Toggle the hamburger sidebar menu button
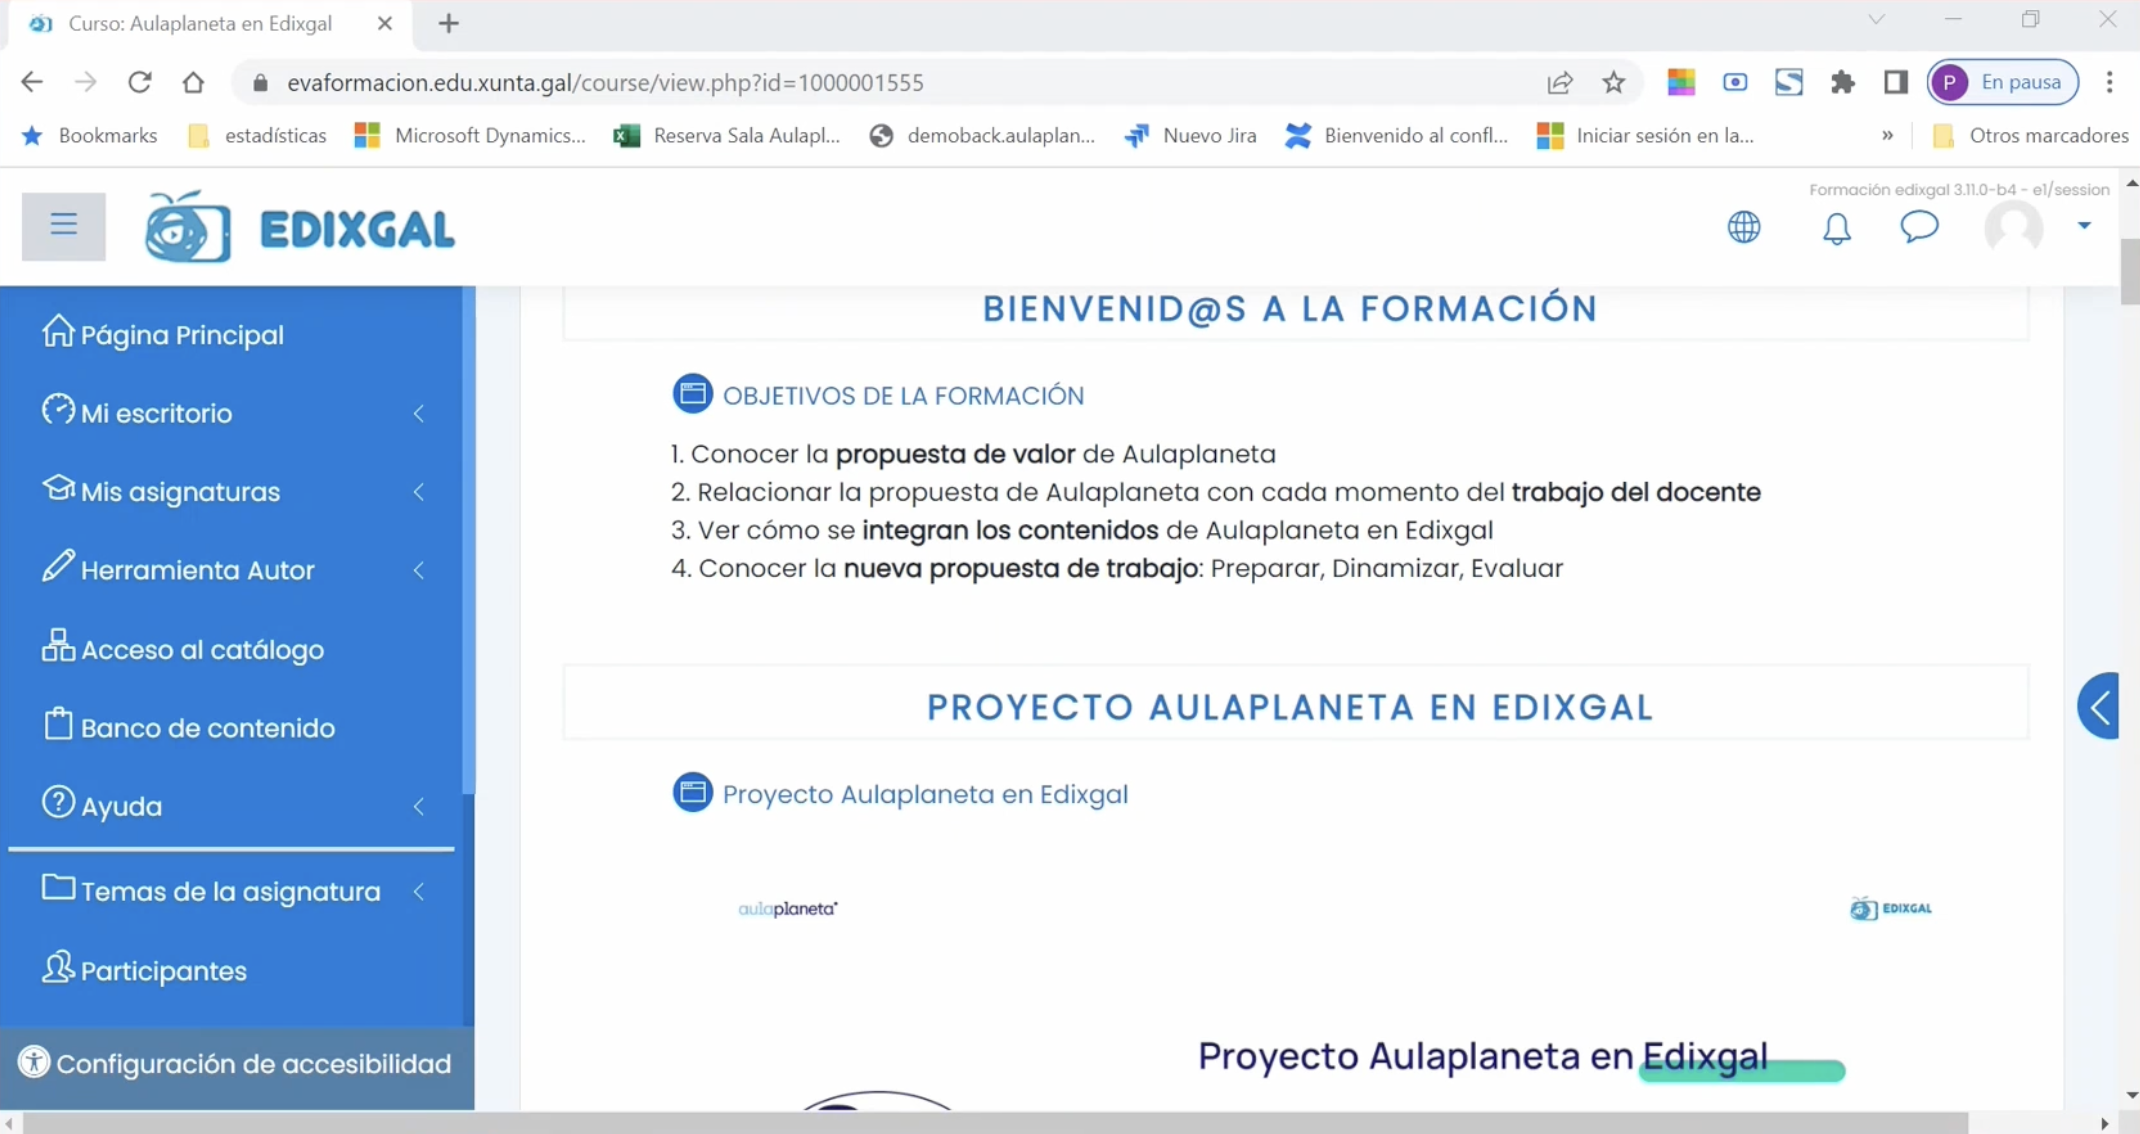This screenshot has width=2140, height=1134. click(x=63, y=226)
